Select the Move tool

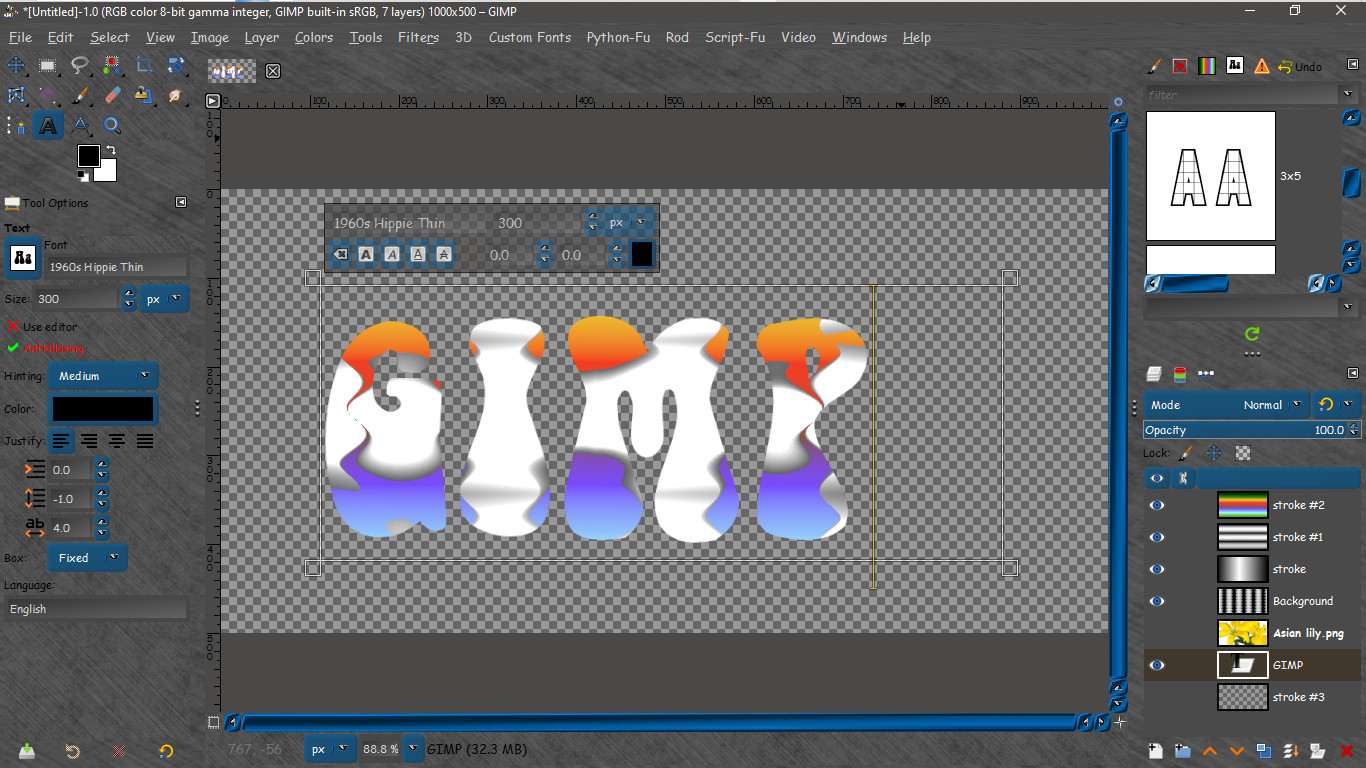tap(16, 66)
